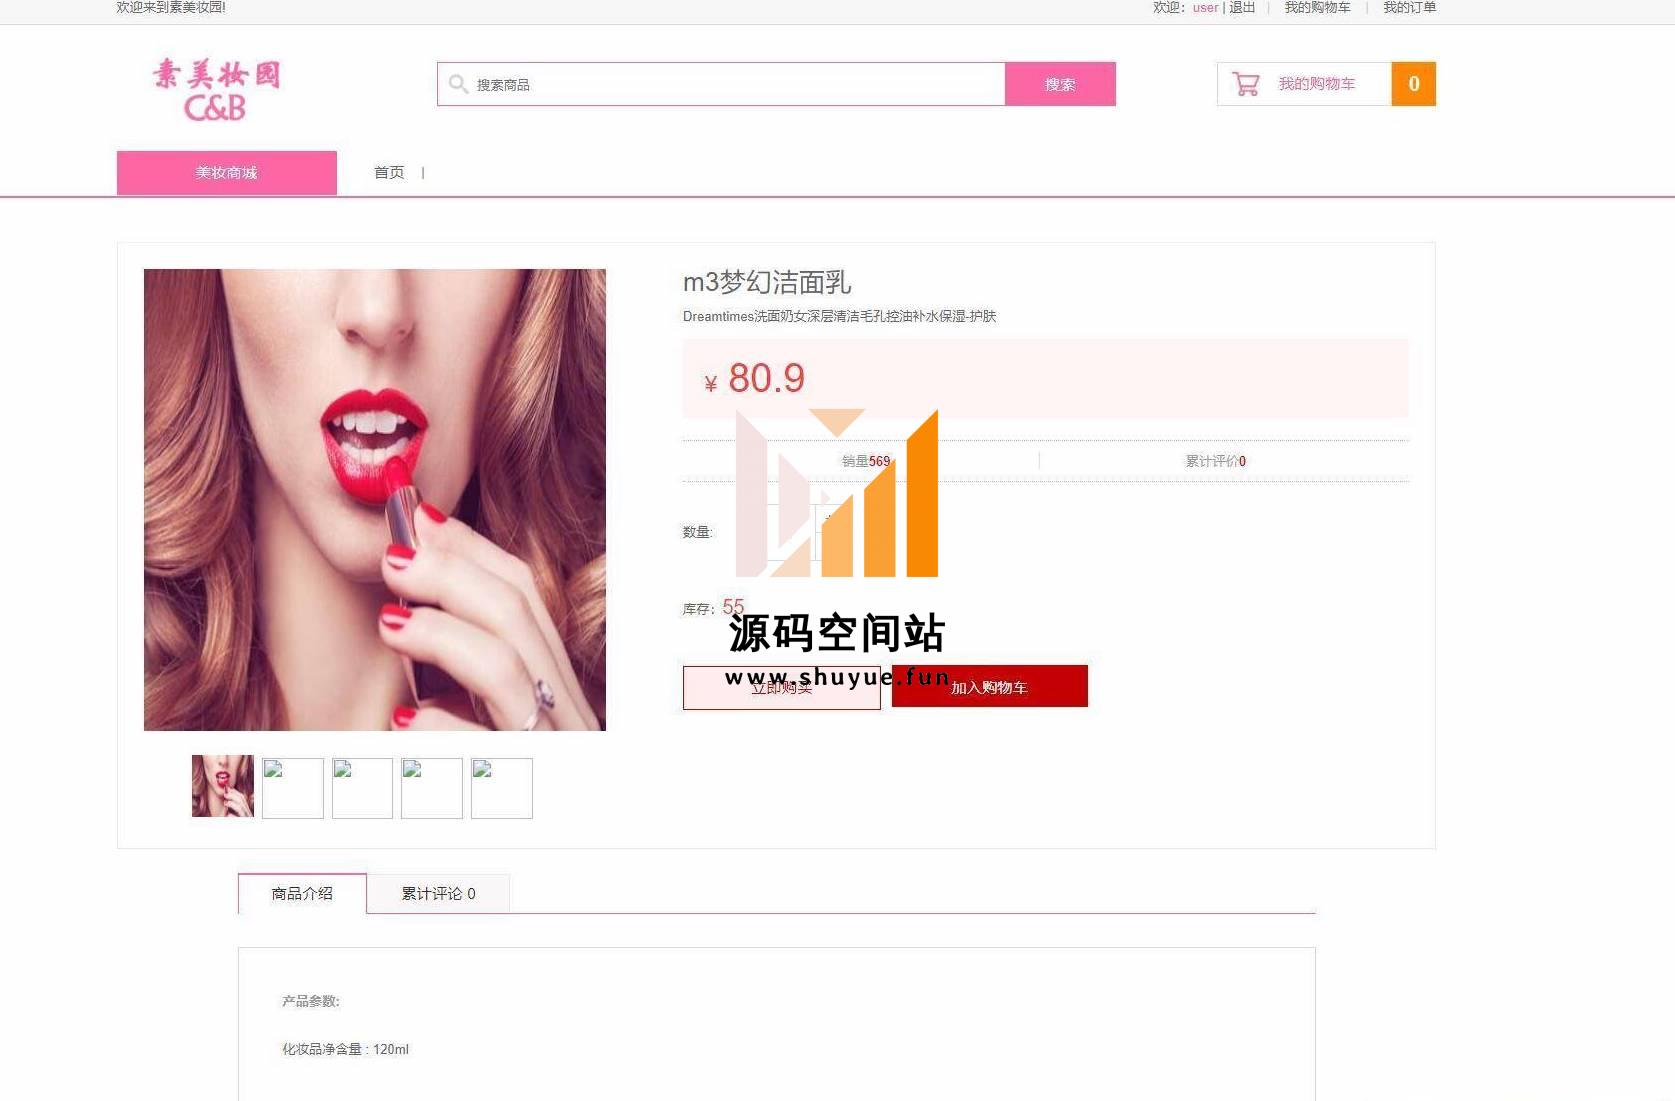Select the first lipstick product thumbnail
The width and height of the screenshot is (1675, 1101).
coord(223,786)
